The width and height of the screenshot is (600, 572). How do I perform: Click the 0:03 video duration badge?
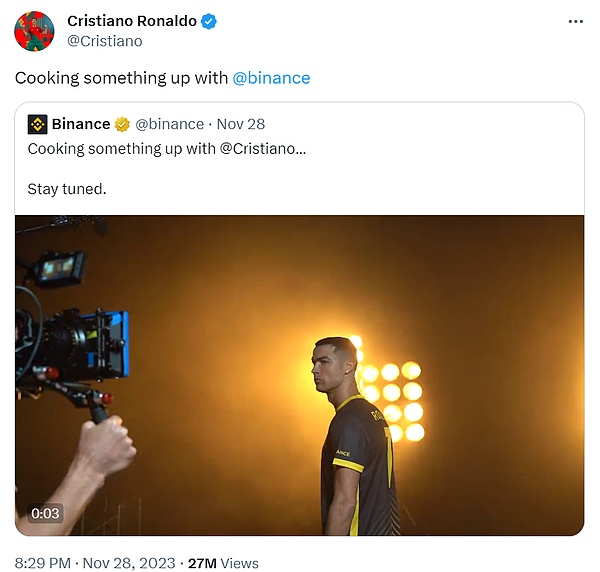[46, 513]
